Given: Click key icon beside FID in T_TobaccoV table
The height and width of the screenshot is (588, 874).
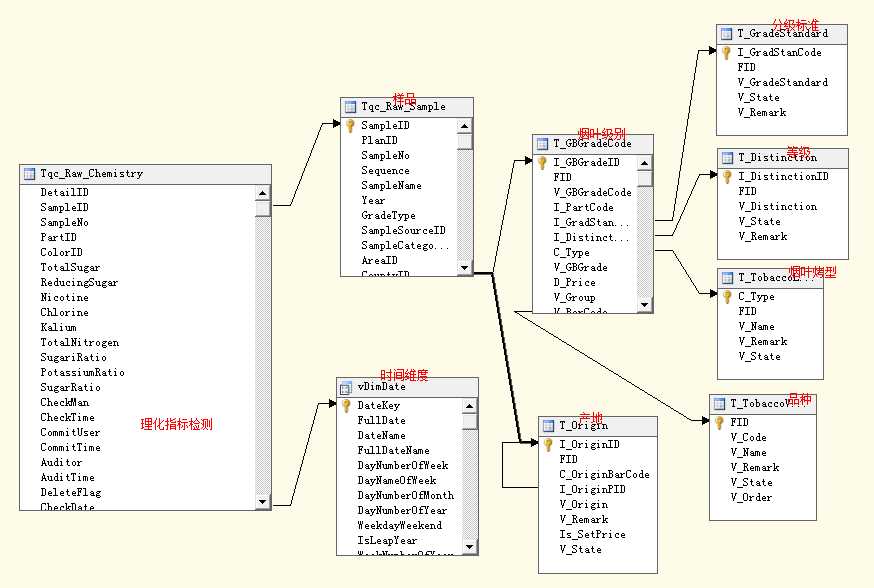Looking at the screenshot, I should pos(720,423).
